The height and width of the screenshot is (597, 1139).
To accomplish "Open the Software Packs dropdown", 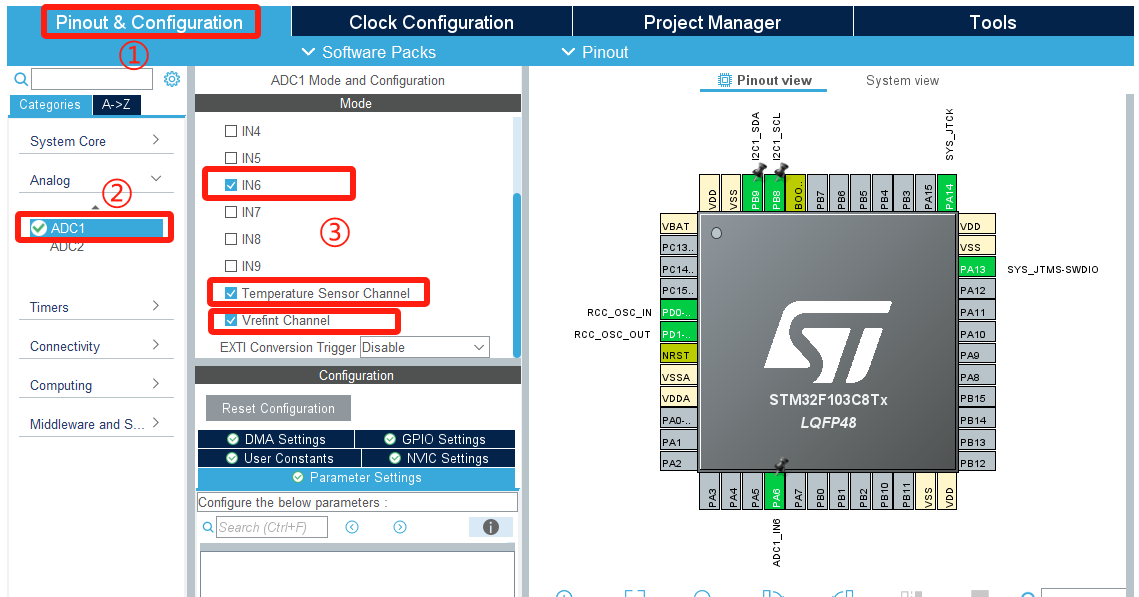I will 369,52.
